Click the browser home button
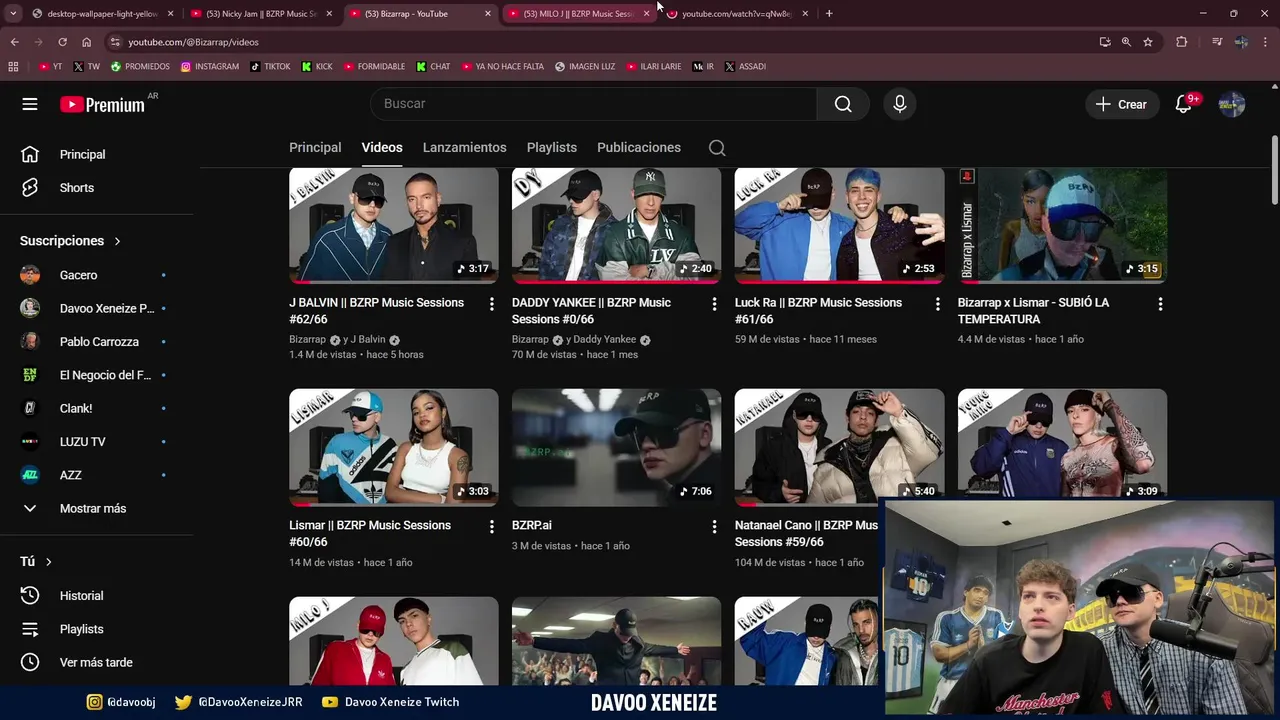The image size is (1280, 720). [x=86, y=42]
